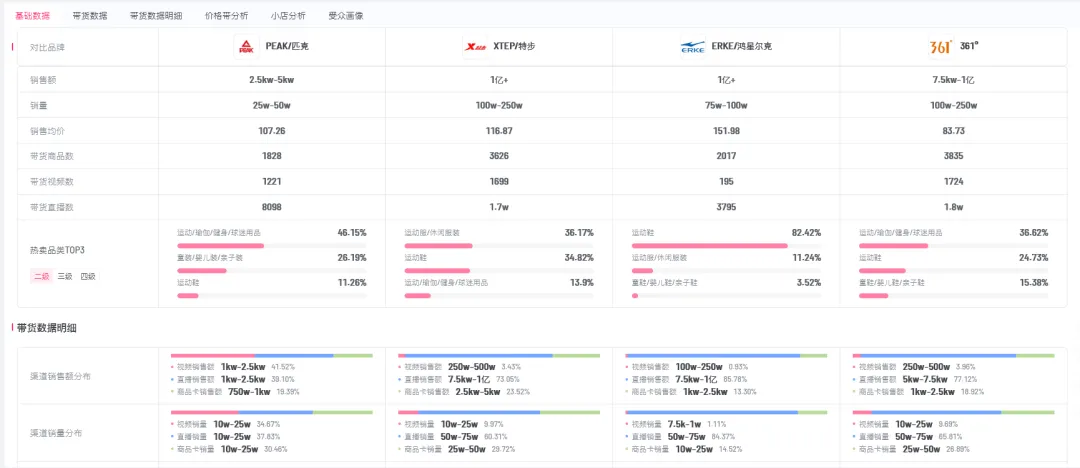Select the 二级 category level
Image resolution: width=1080 pixels, height=468 pixels.
pos(41,276)
